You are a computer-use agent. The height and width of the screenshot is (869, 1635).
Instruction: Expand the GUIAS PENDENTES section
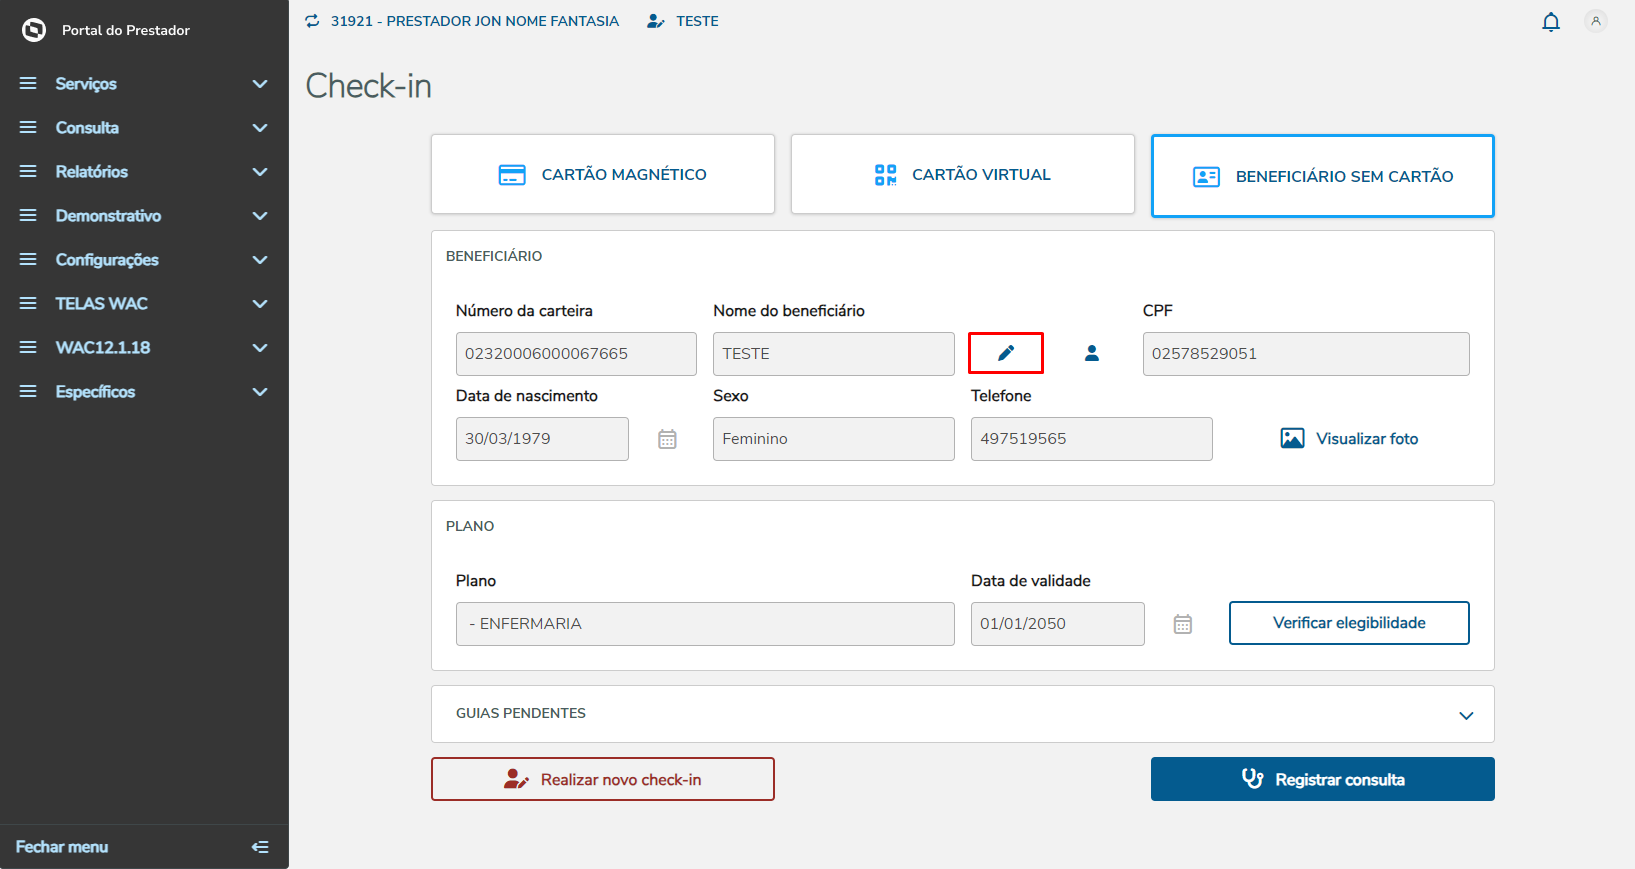(1465, 715)
